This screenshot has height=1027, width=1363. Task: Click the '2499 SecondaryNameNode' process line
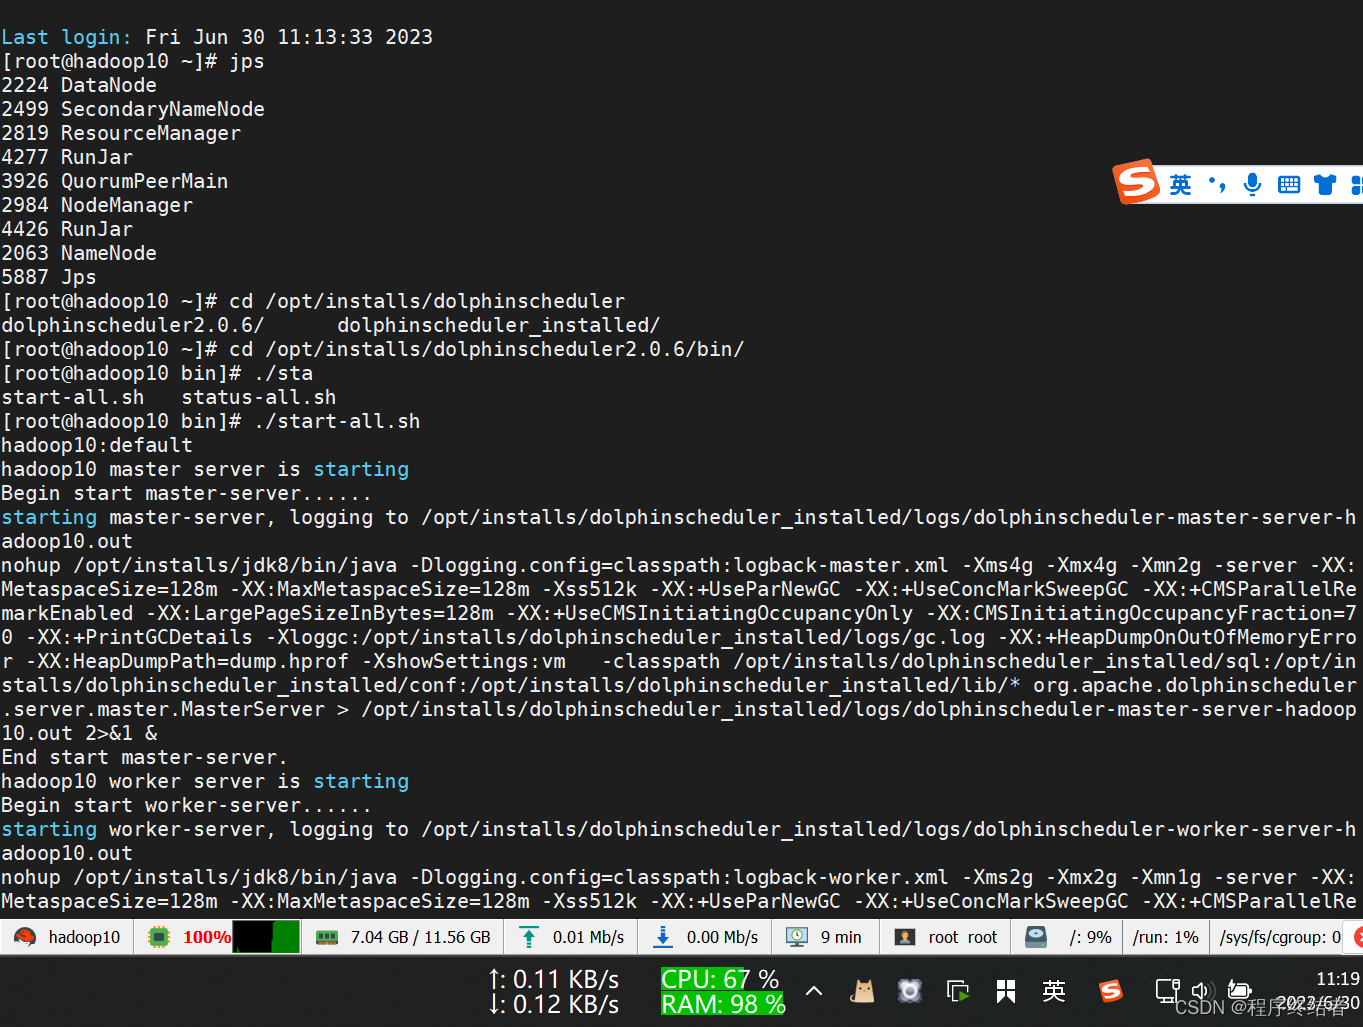coord(133,109)
